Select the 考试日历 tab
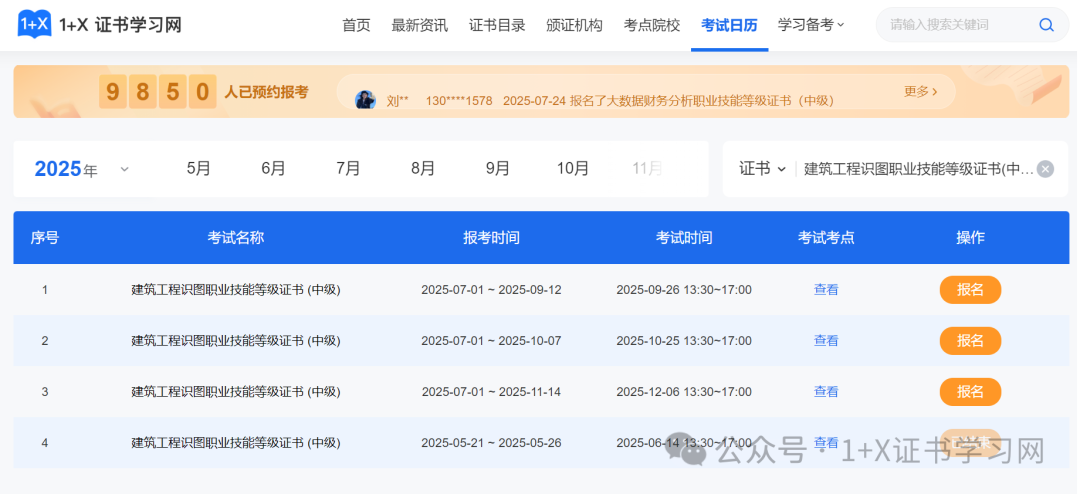Screen dimensions: 1080x494 pyautogui.click(x=729, y=25)
